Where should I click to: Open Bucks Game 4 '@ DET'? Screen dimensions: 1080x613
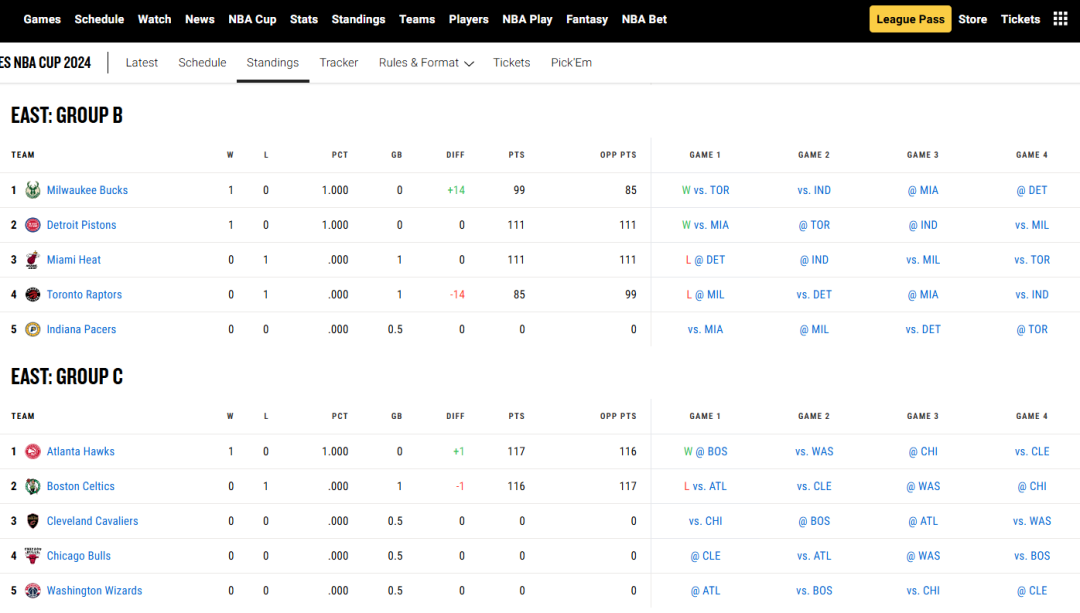point(1032,190)
